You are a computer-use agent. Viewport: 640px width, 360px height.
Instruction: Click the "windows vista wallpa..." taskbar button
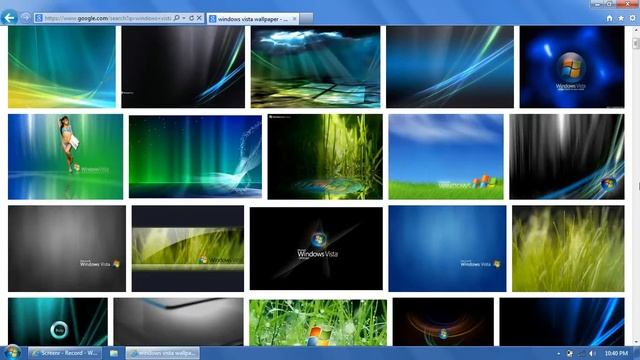tap(162, 353)
